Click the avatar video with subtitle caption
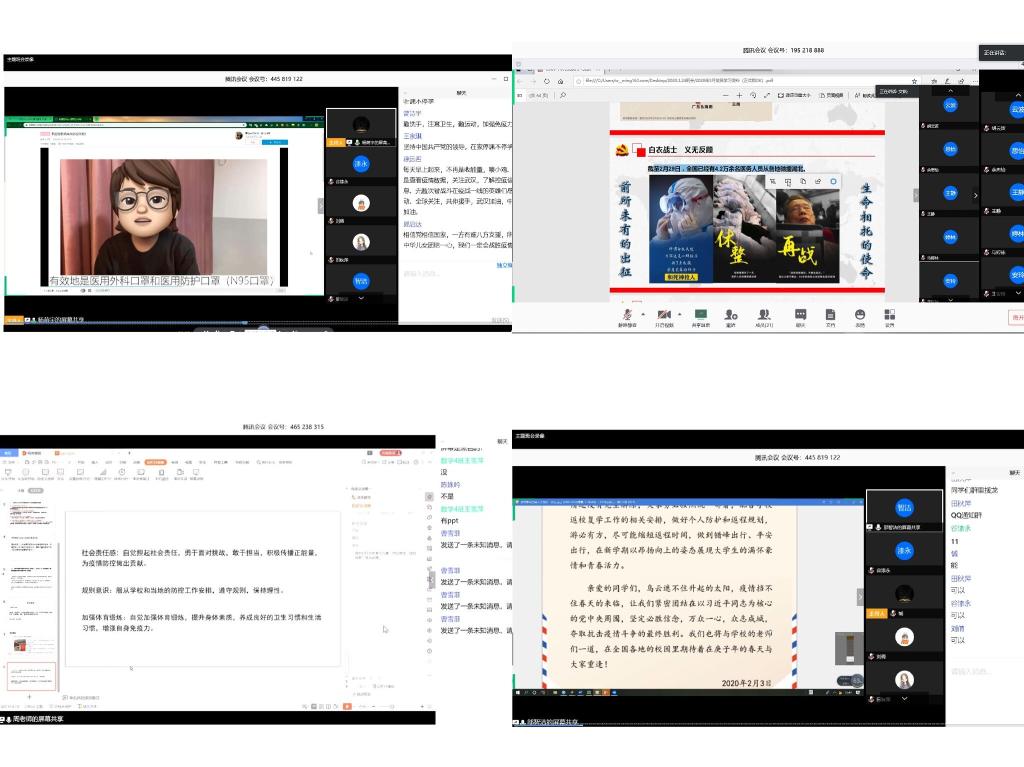This screenshot has height=767, width=1024. click(163, 220)
